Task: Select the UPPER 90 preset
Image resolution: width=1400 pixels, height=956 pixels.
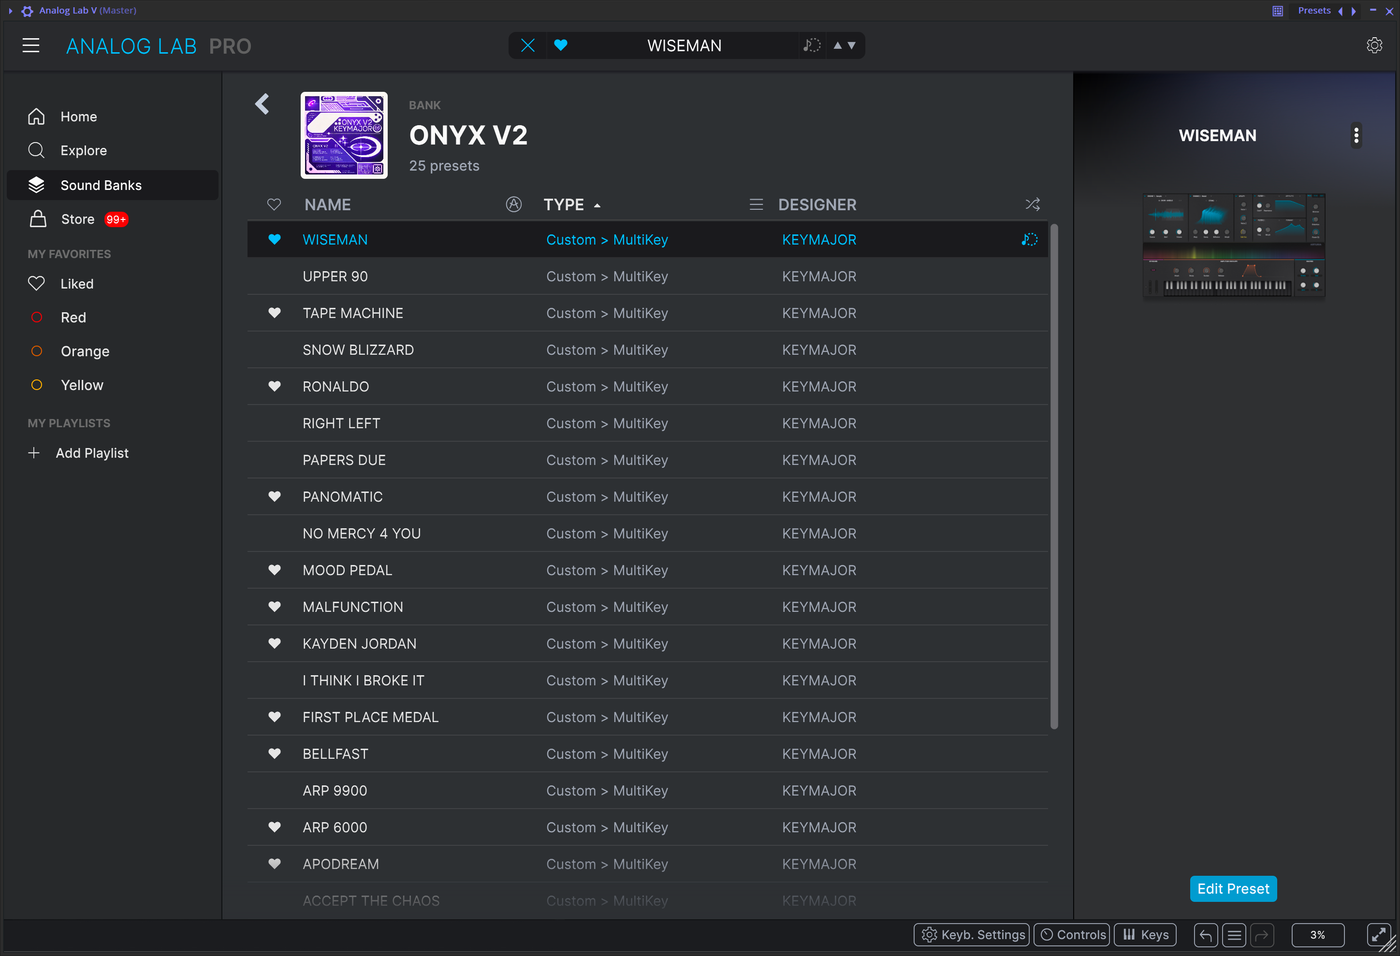Action: coord(648,277)
